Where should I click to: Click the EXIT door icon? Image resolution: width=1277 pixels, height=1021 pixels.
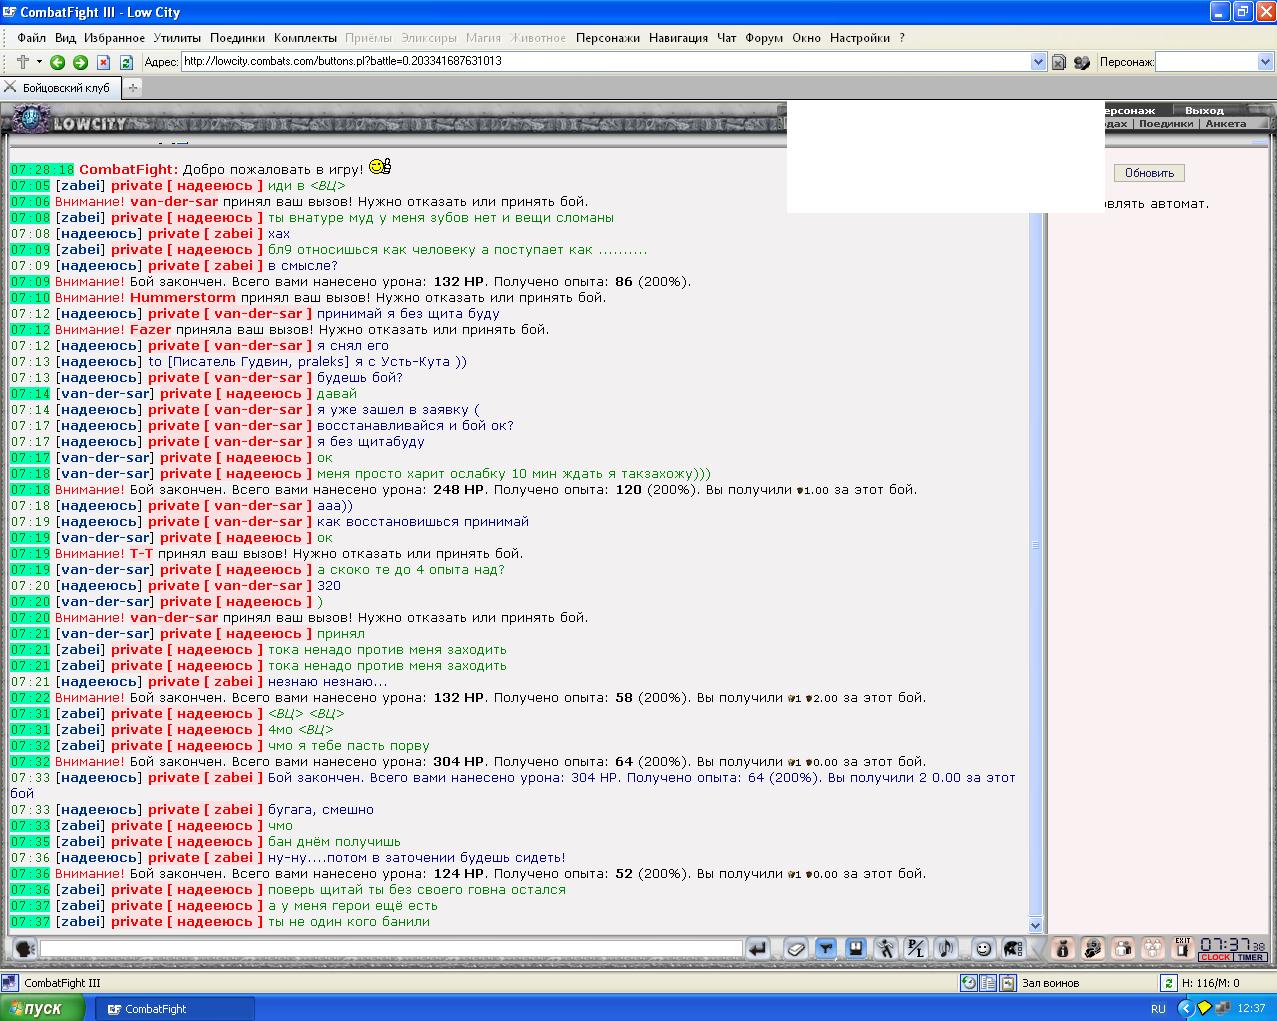(x=1184, y=948)
